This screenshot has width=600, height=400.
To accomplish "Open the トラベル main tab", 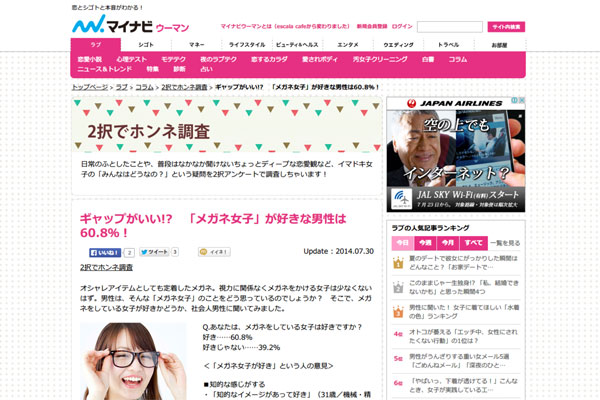I will tap(448, 45).
